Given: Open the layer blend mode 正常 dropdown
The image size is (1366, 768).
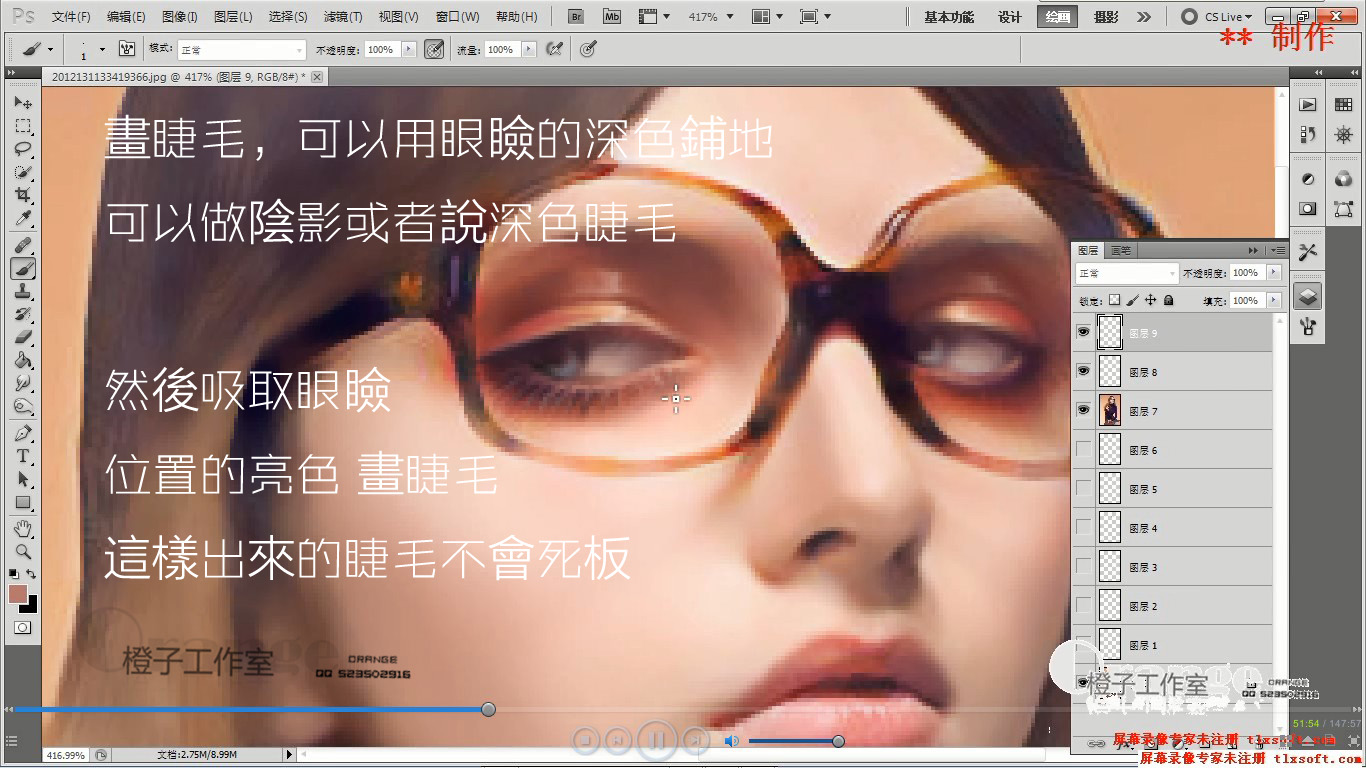Looking at the screenshot, I should [x=1127, y=273].
